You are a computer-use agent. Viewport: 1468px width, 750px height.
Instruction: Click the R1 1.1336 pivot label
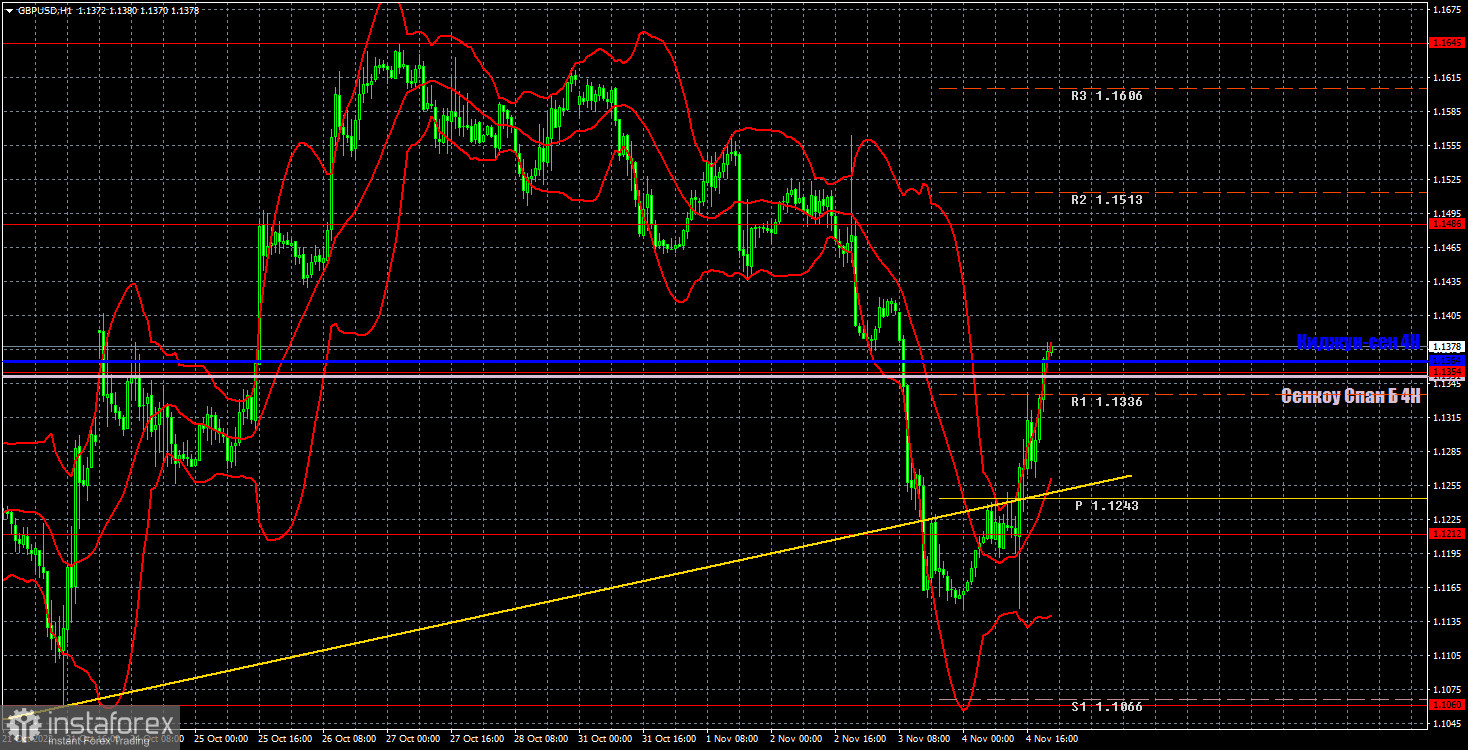(x=1106, y=401)
